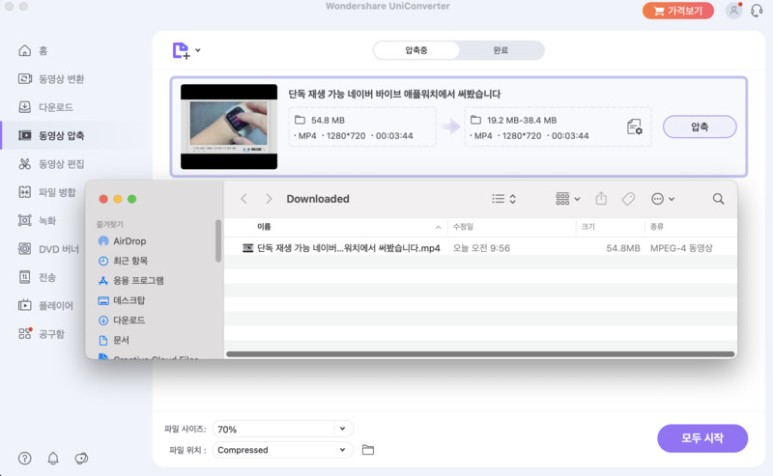Change Finder list view mode selector
Viewport: 773px width, 476px height.
pos(504,199)
